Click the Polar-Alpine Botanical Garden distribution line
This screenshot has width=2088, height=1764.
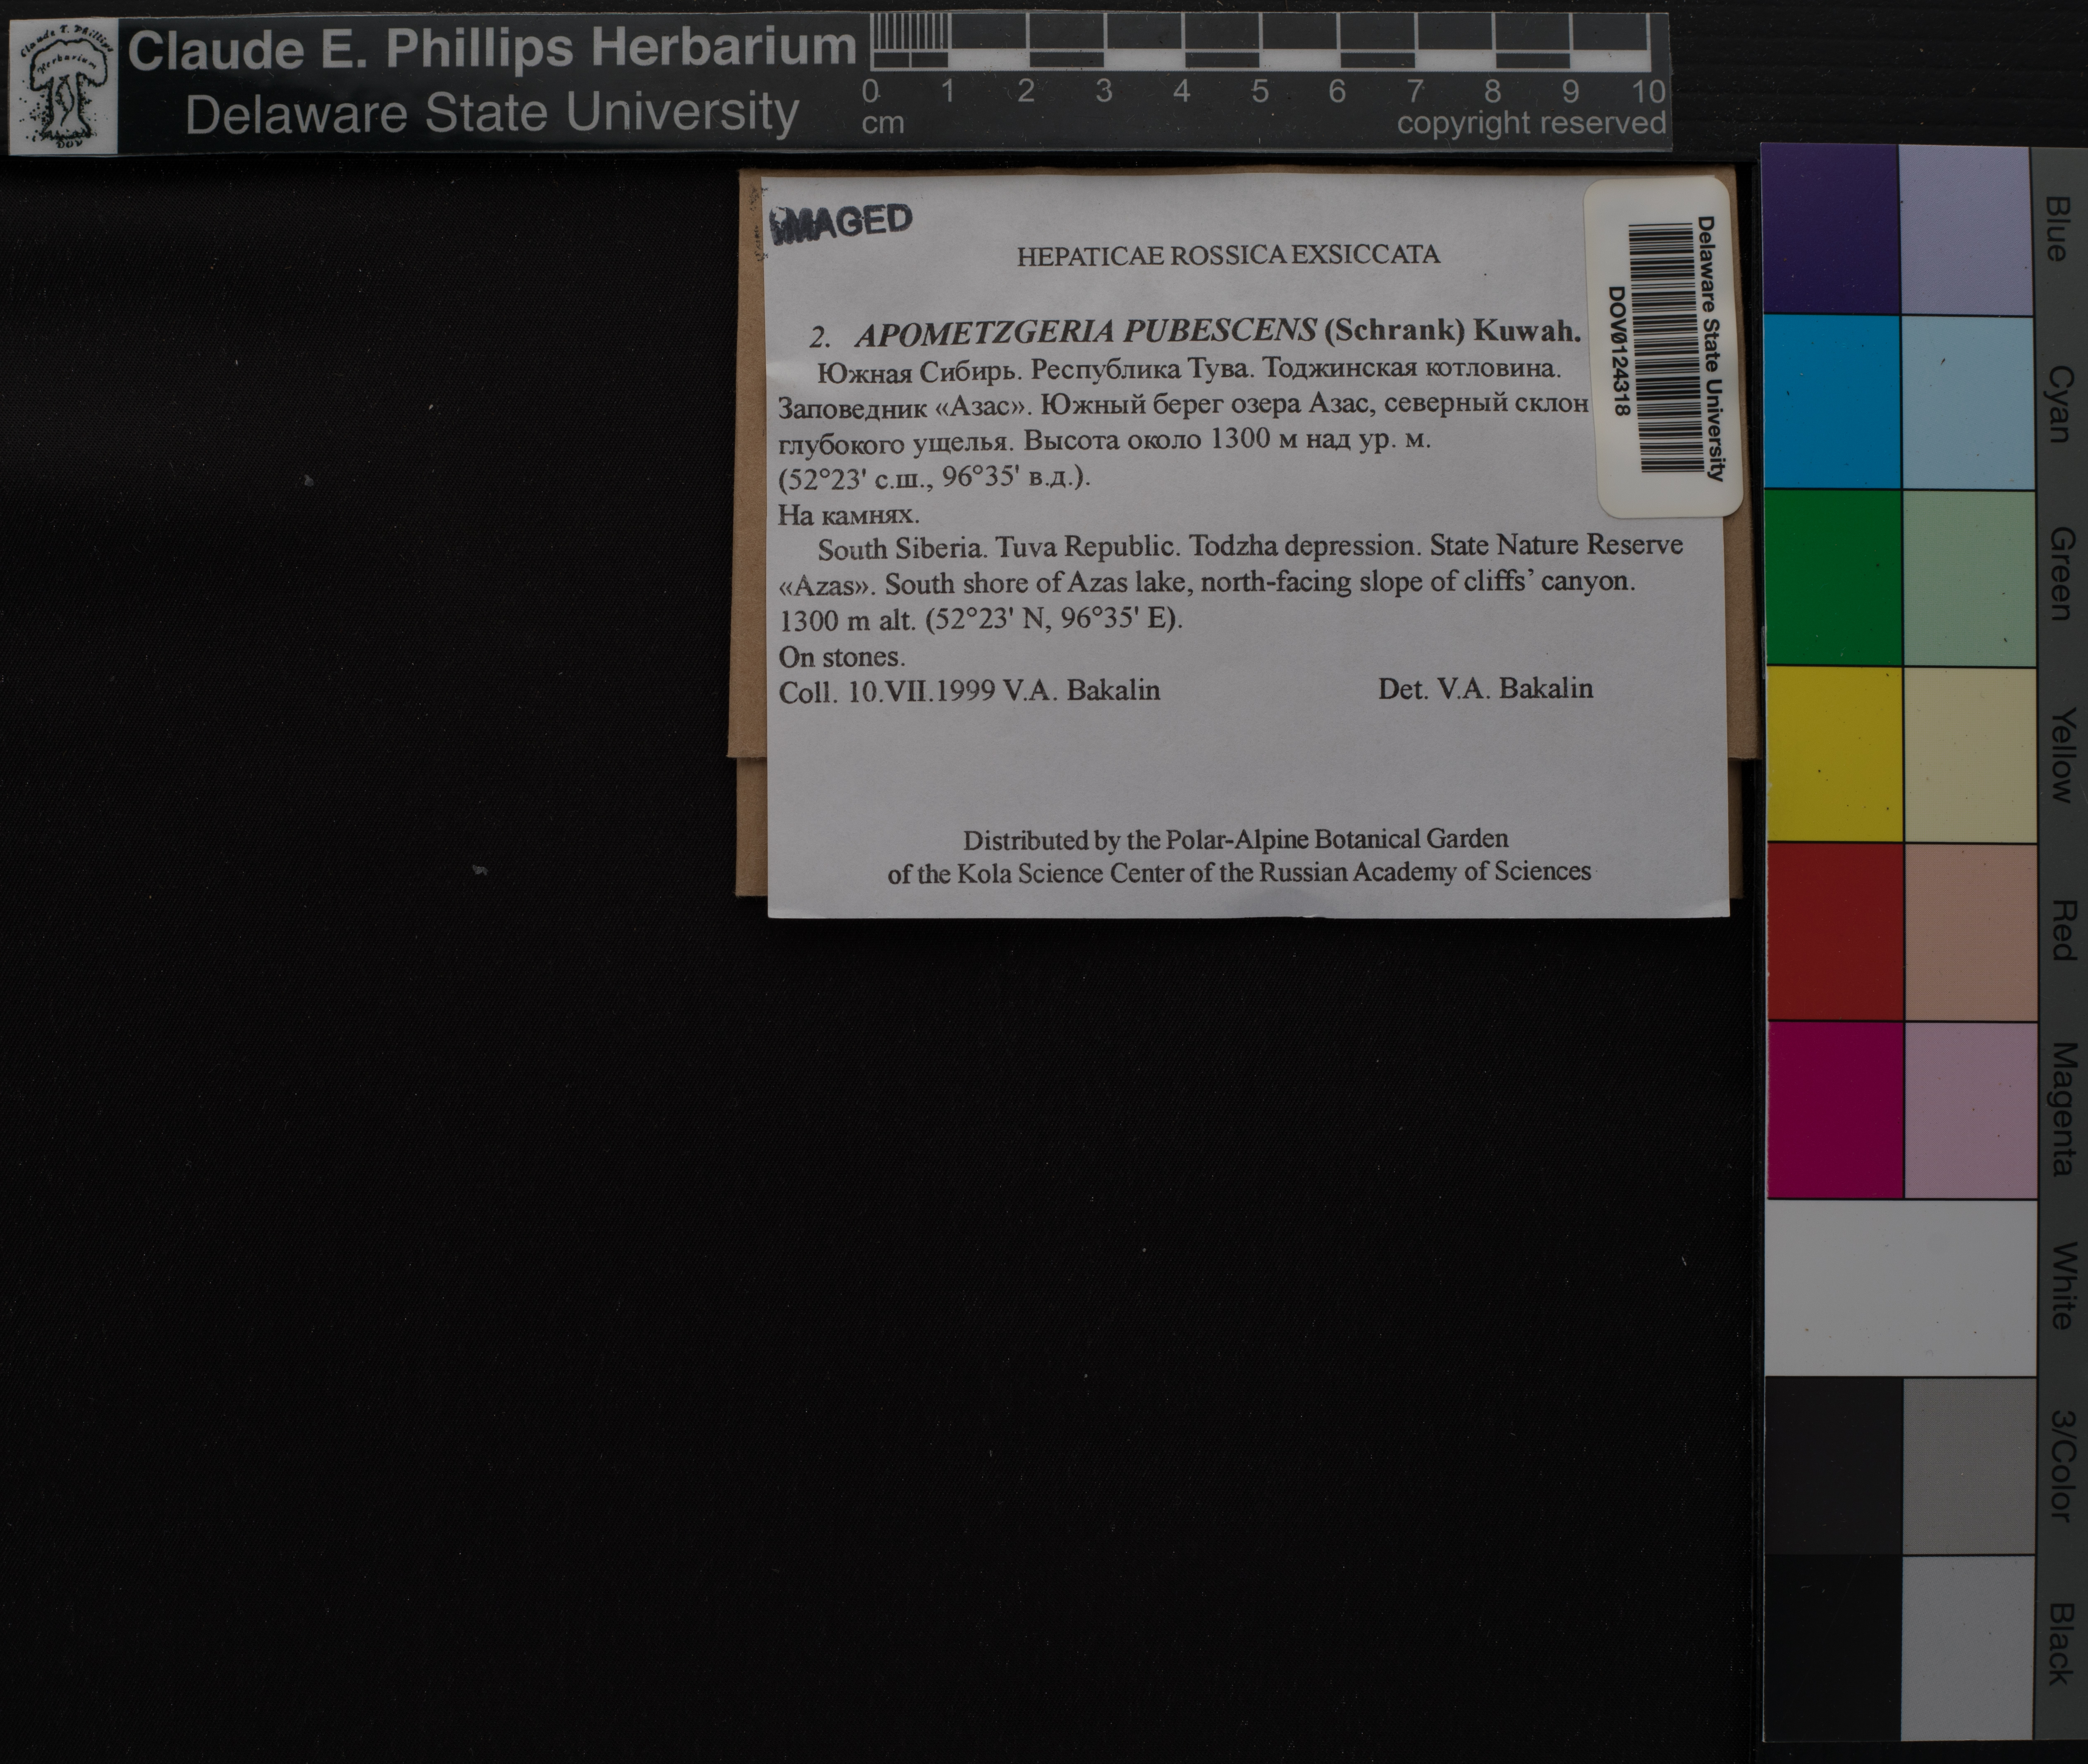tap(1235, 839)
